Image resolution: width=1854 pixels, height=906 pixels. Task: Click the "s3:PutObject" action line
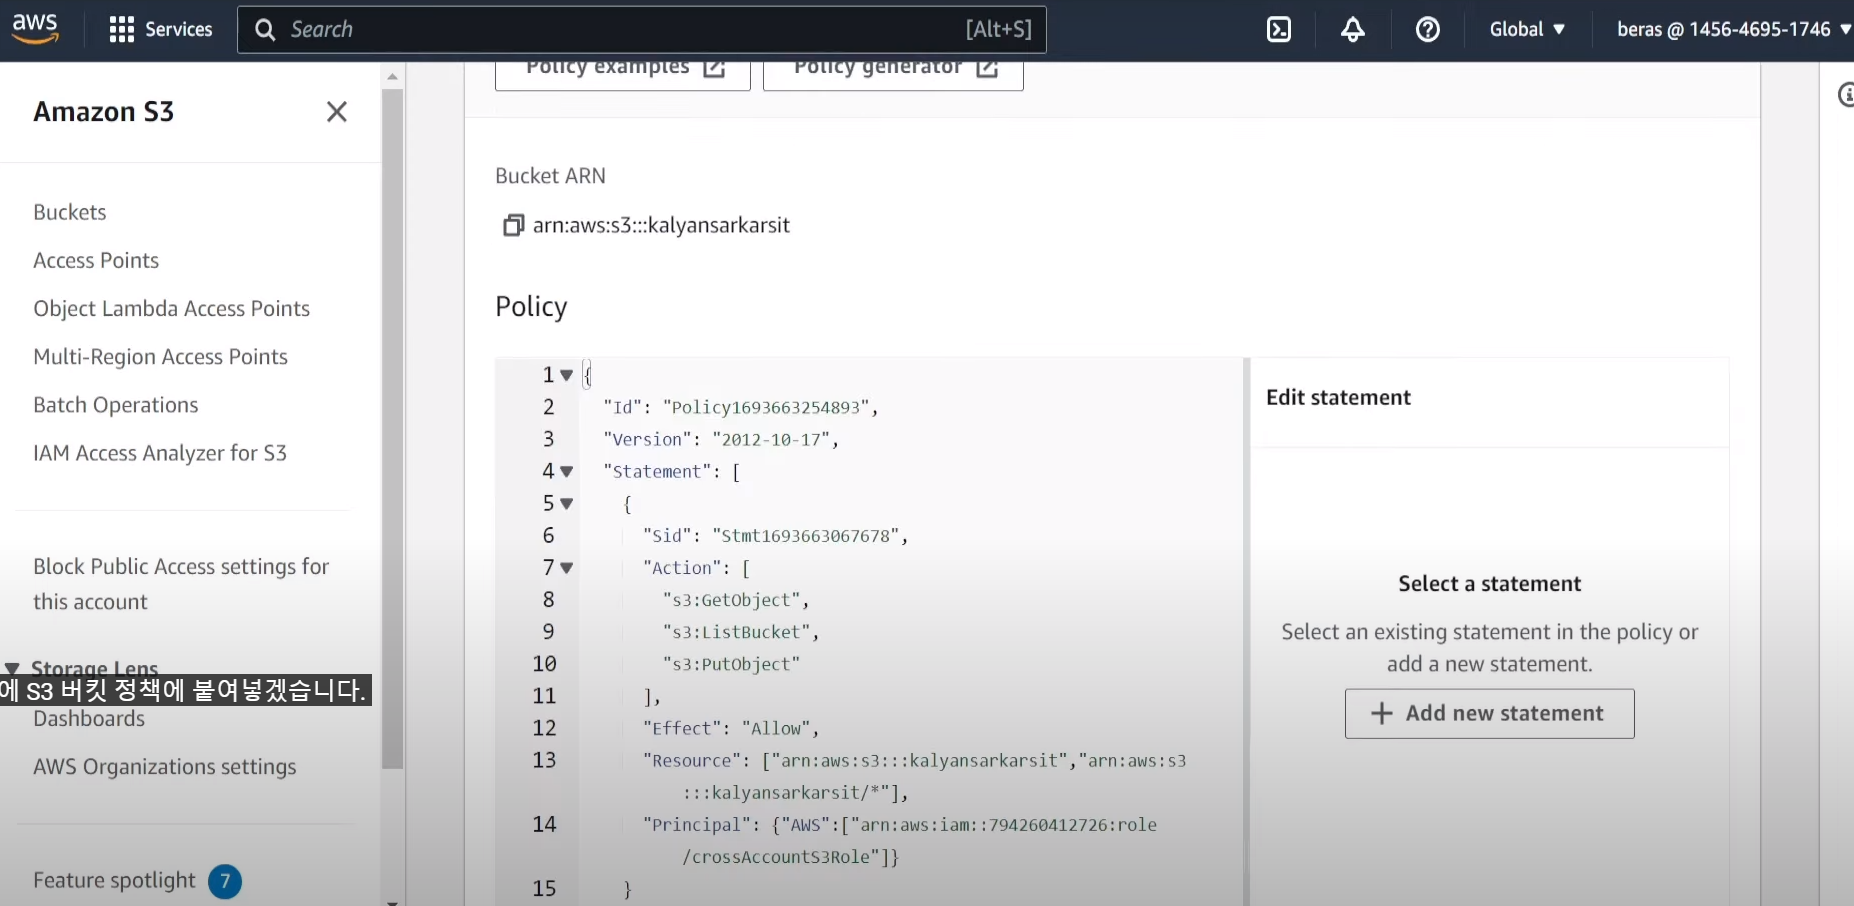[x=731, y=663]
